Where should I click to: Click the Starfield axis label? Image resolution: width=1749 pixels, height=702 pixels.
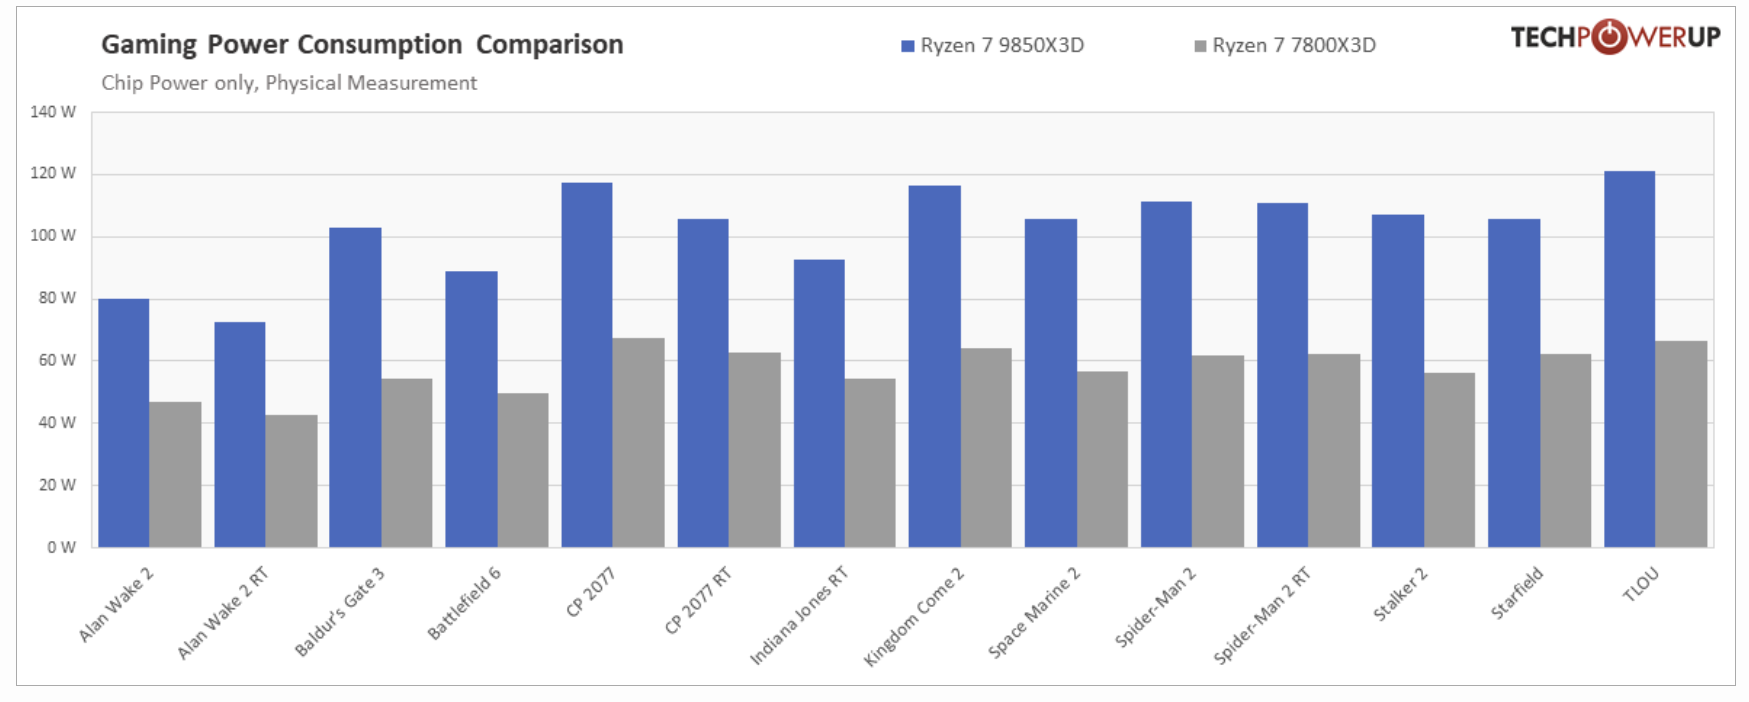tap(1517, 593)
